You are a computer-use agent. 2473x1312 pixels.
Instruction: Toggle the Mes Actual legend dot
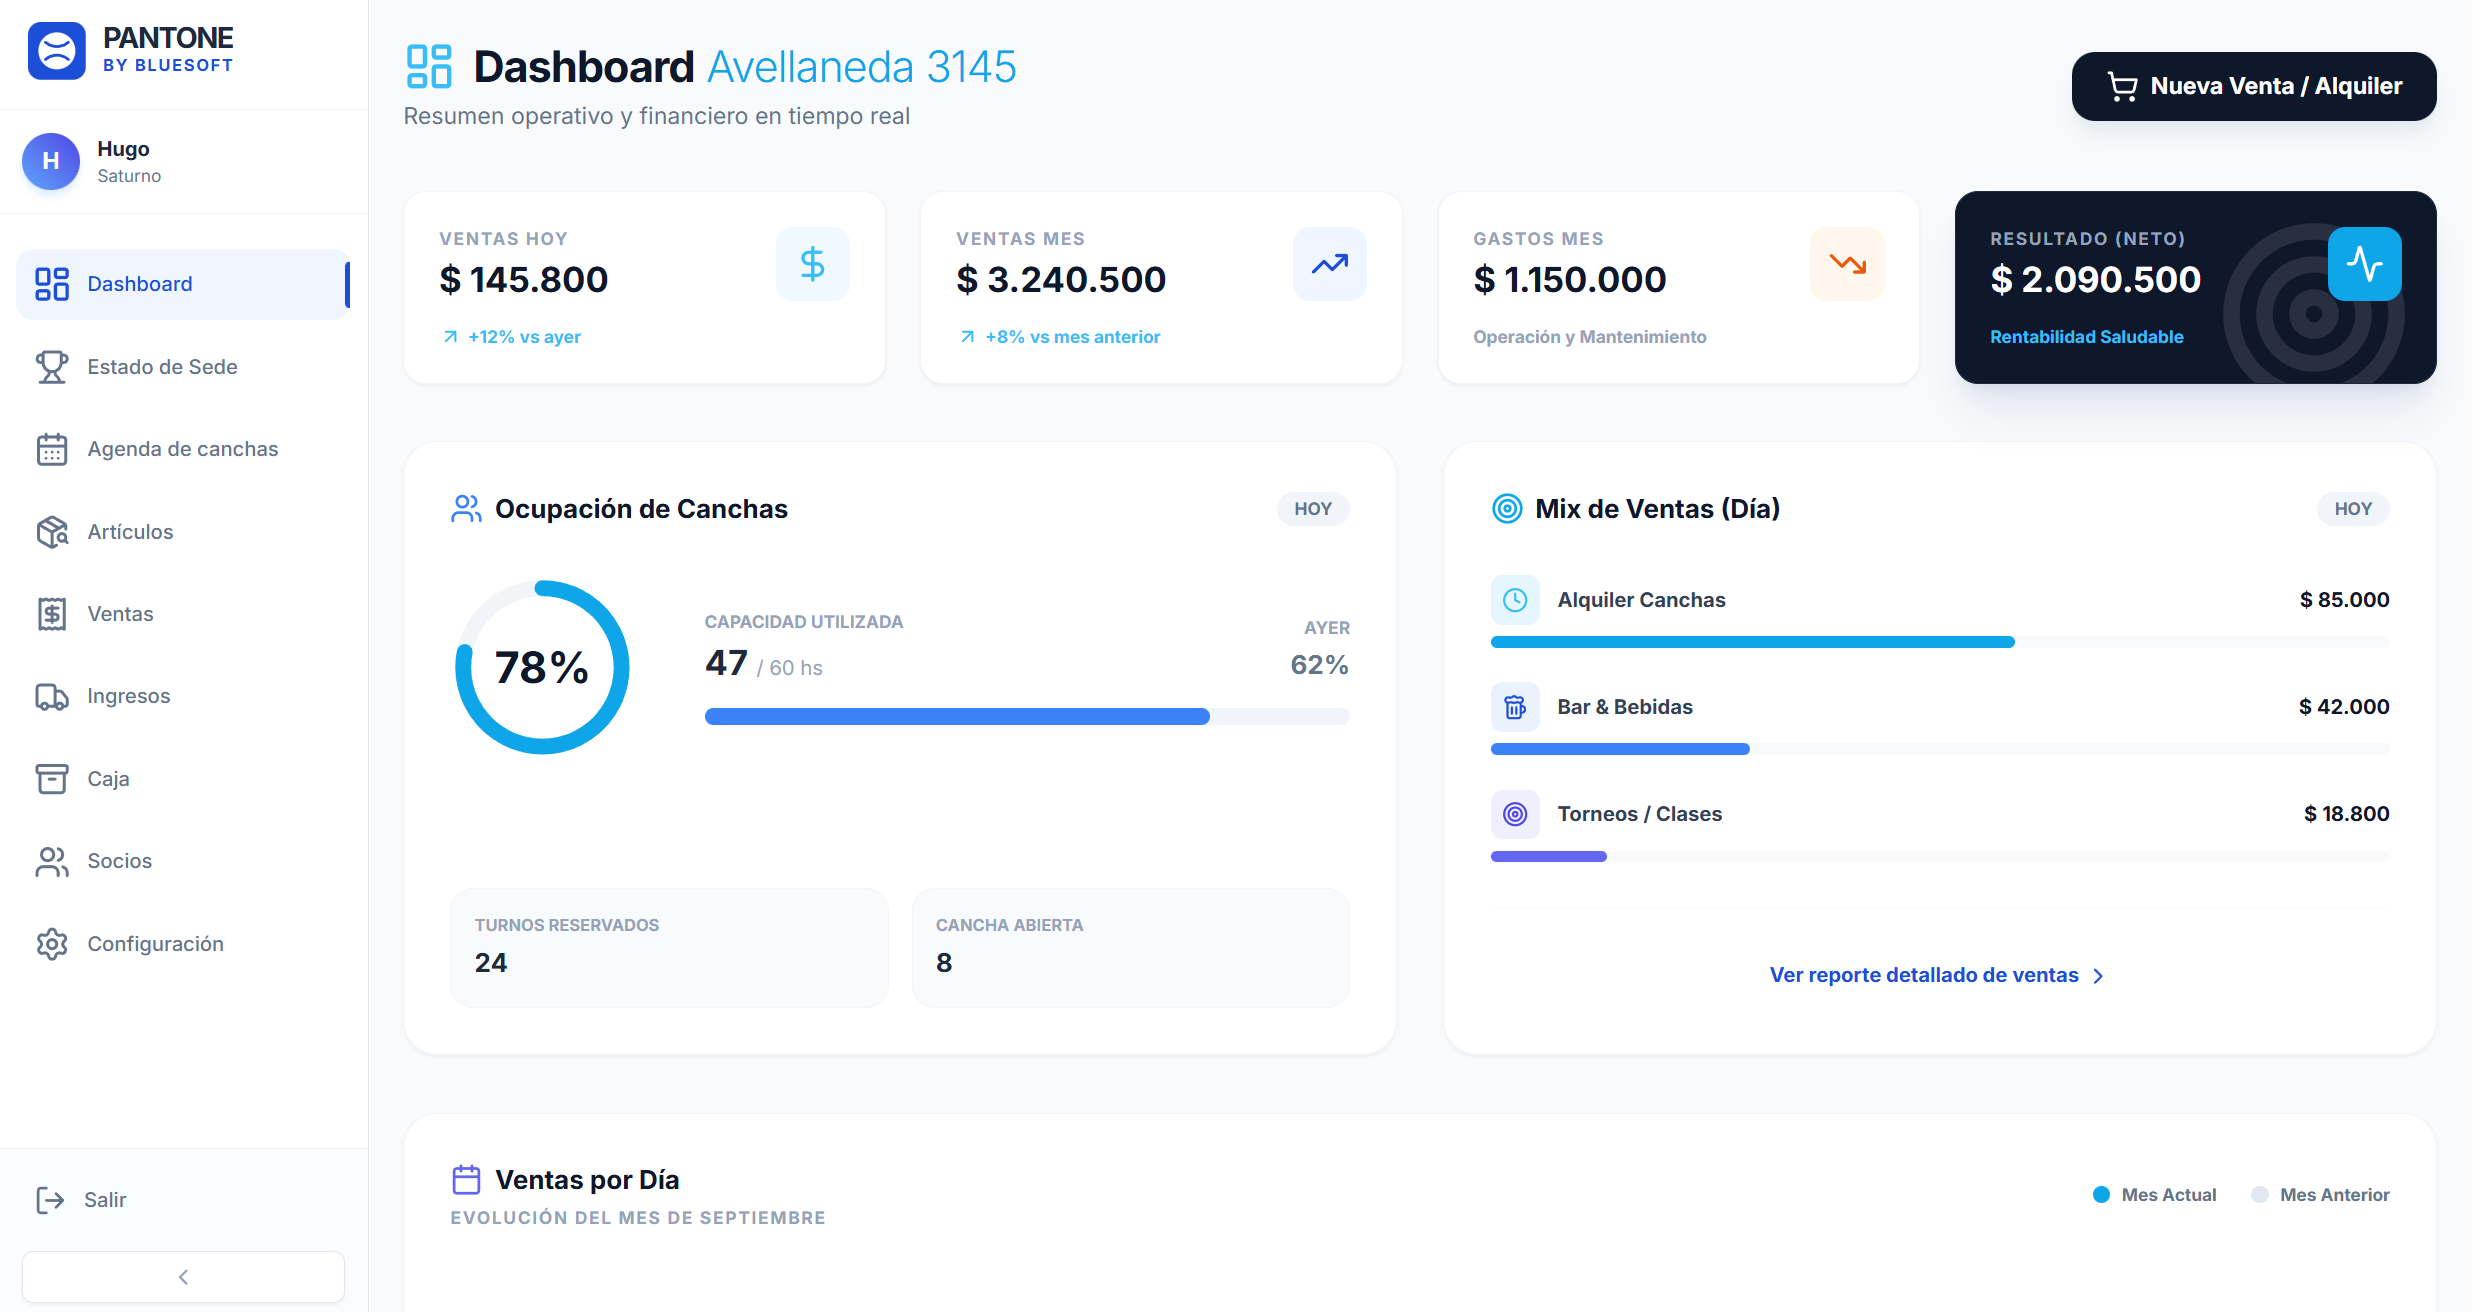tap(2103, 1194)
